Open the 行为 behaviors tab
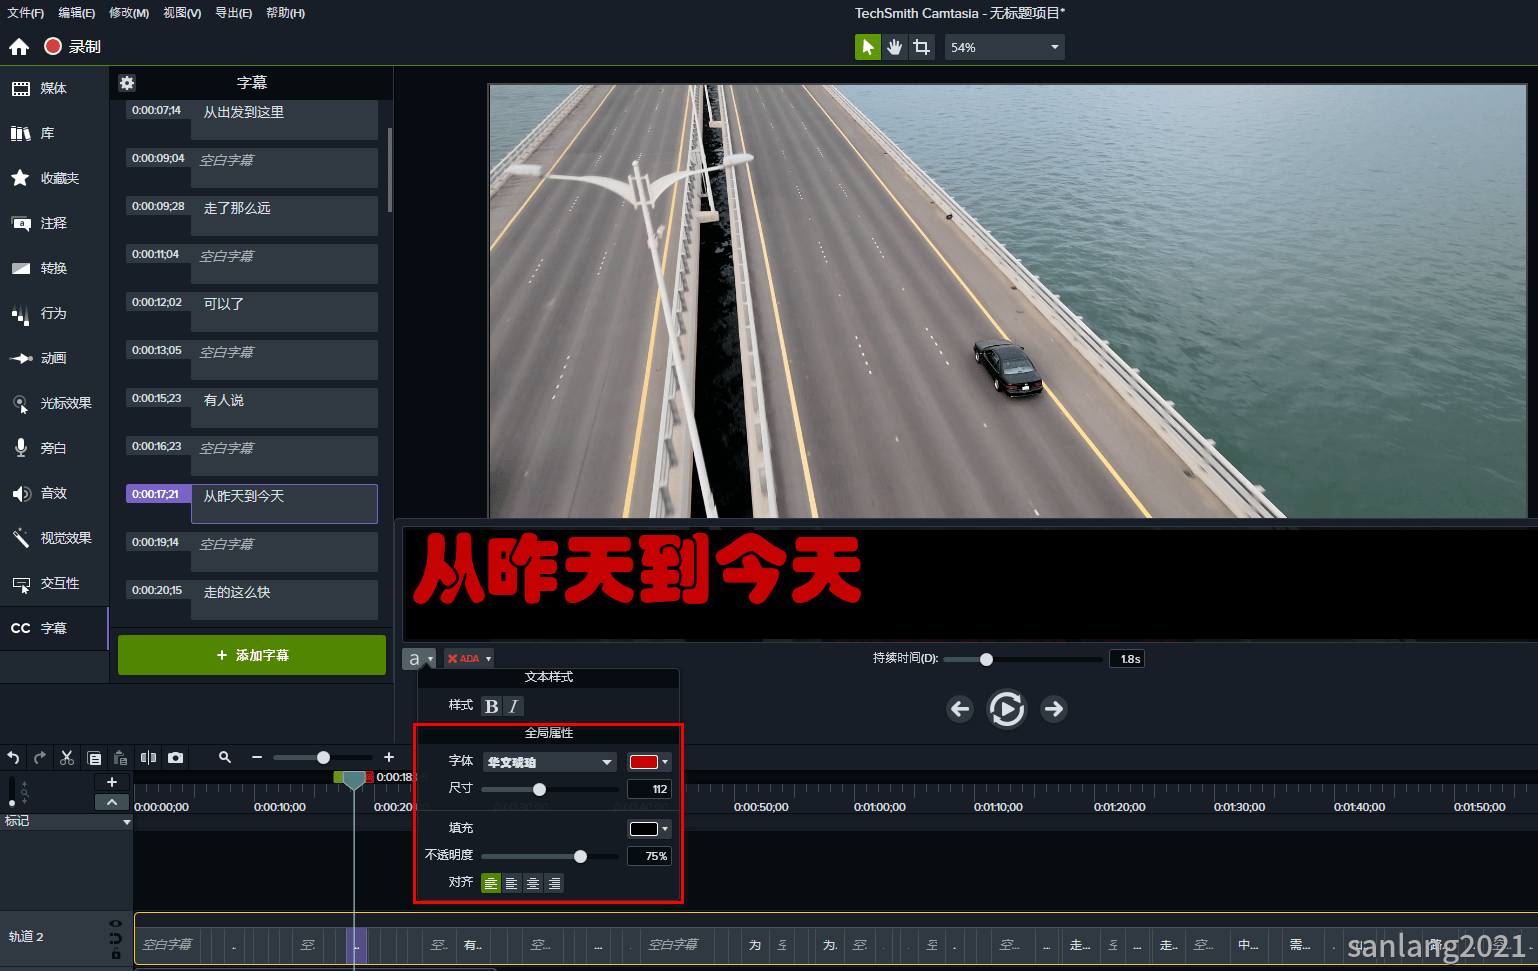Screen dimensions: 1538x971 (54, 314)
